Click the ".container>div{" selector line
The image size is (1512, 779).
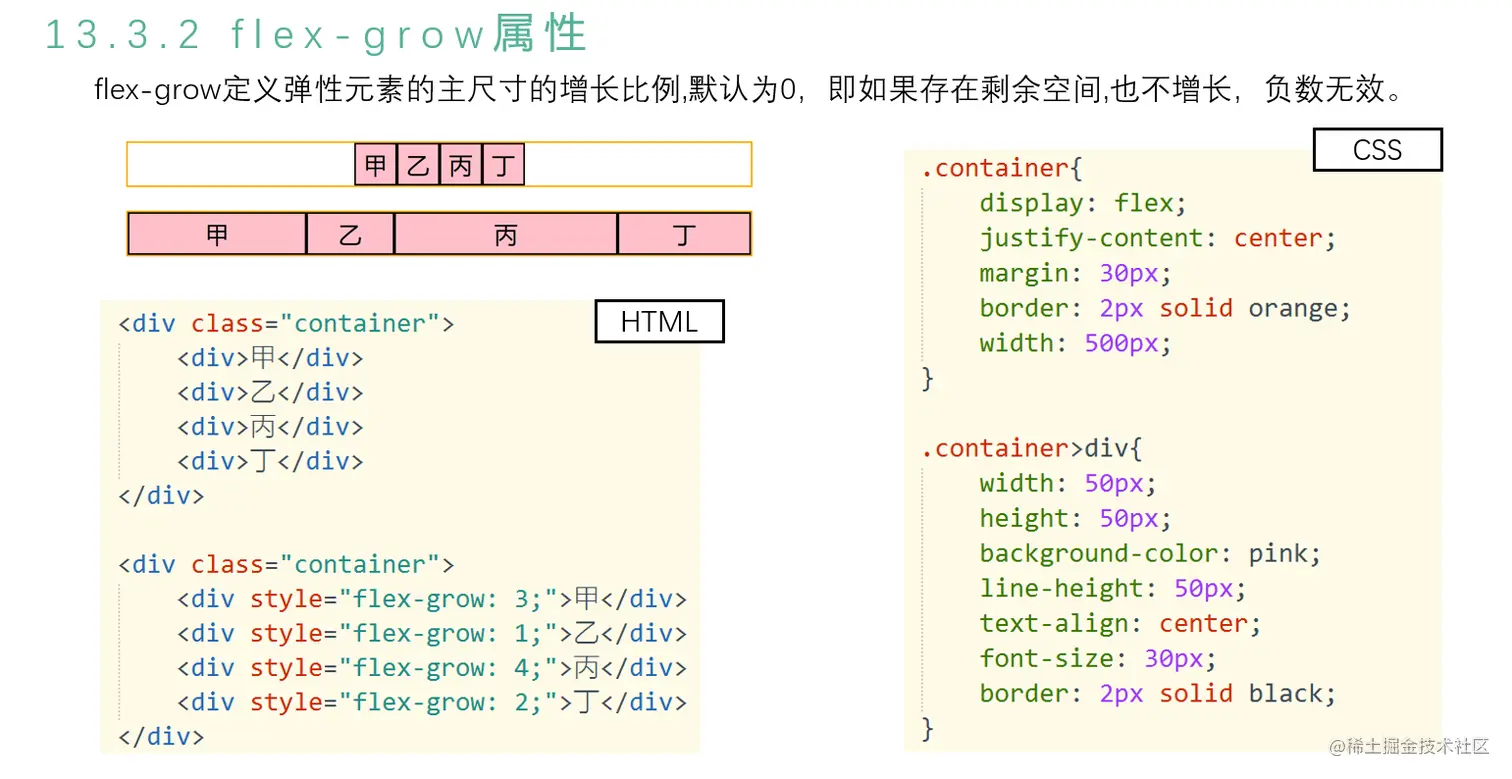point(1031,448)
